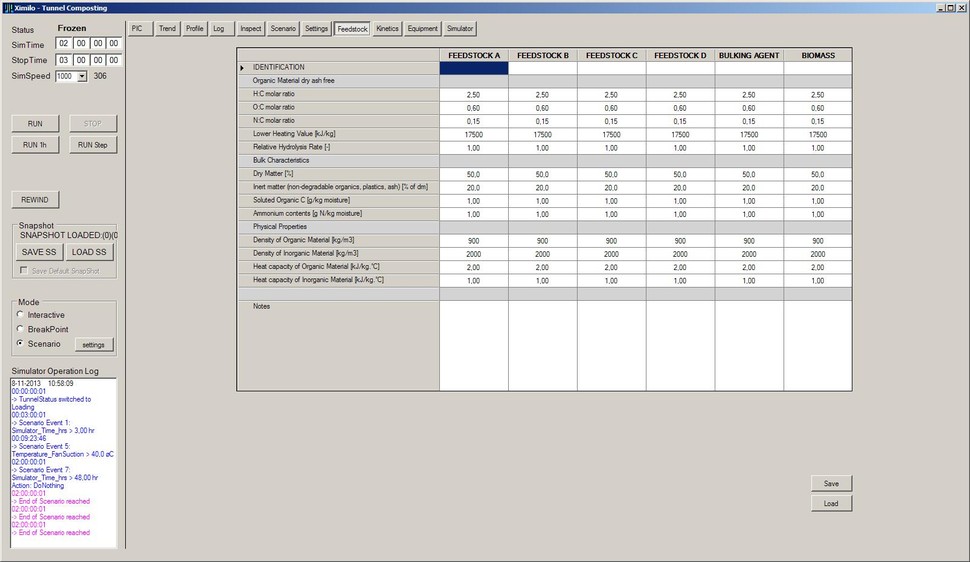Switch to the Kinetics tab
The height and width of the screenshot is (562, 970).
(387, 29)
